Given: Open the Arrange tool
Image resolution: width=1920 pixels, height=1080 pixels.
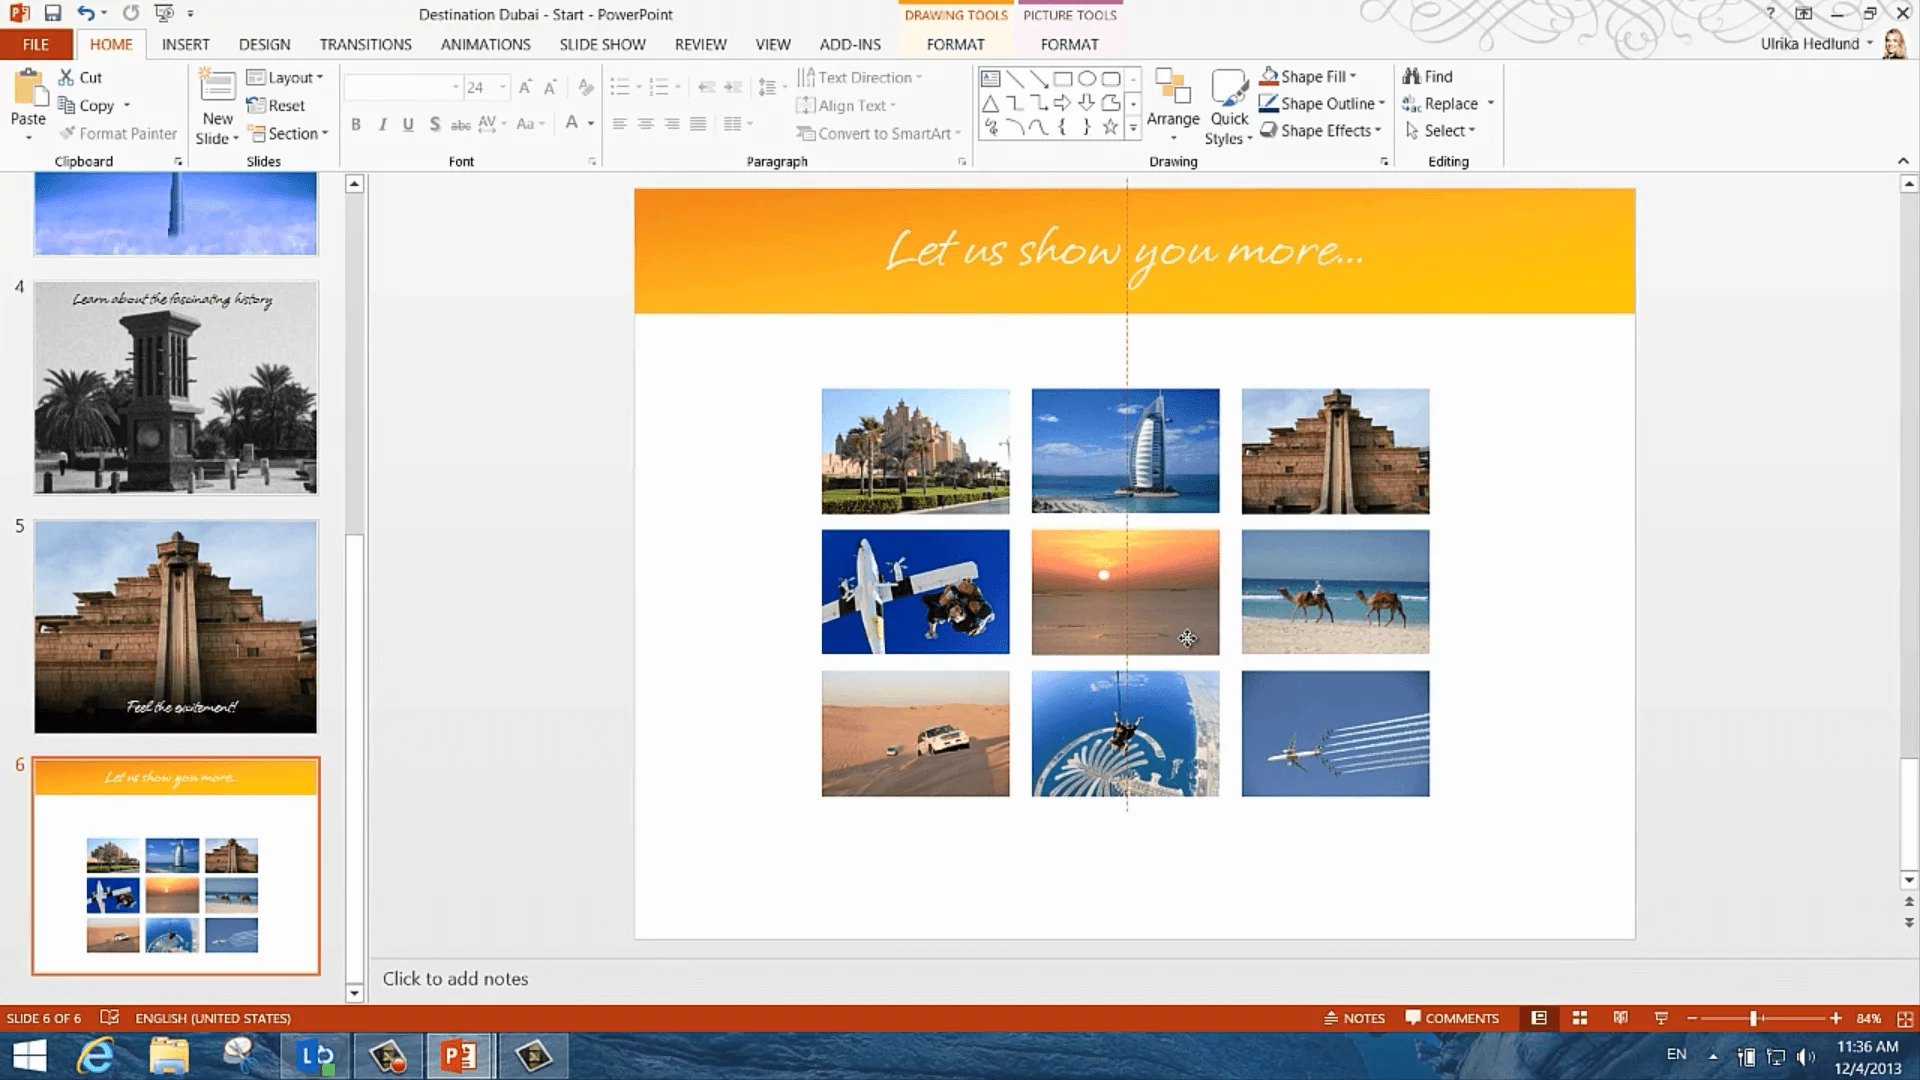Looking at the screenshot, I should pyautogui.click(x=1172, y=100).
